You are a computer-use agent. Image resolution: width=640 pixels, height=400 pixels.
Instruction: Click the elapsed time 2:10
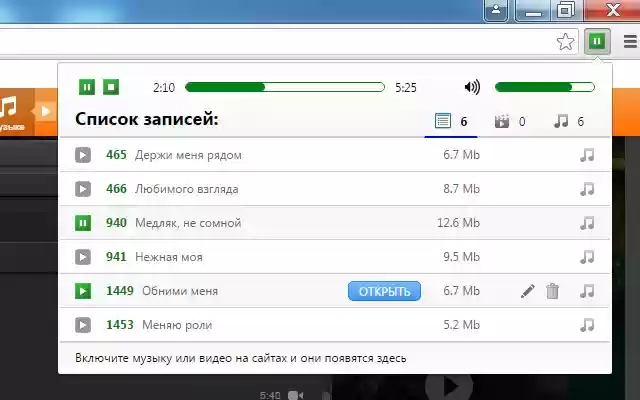point(164,87)
